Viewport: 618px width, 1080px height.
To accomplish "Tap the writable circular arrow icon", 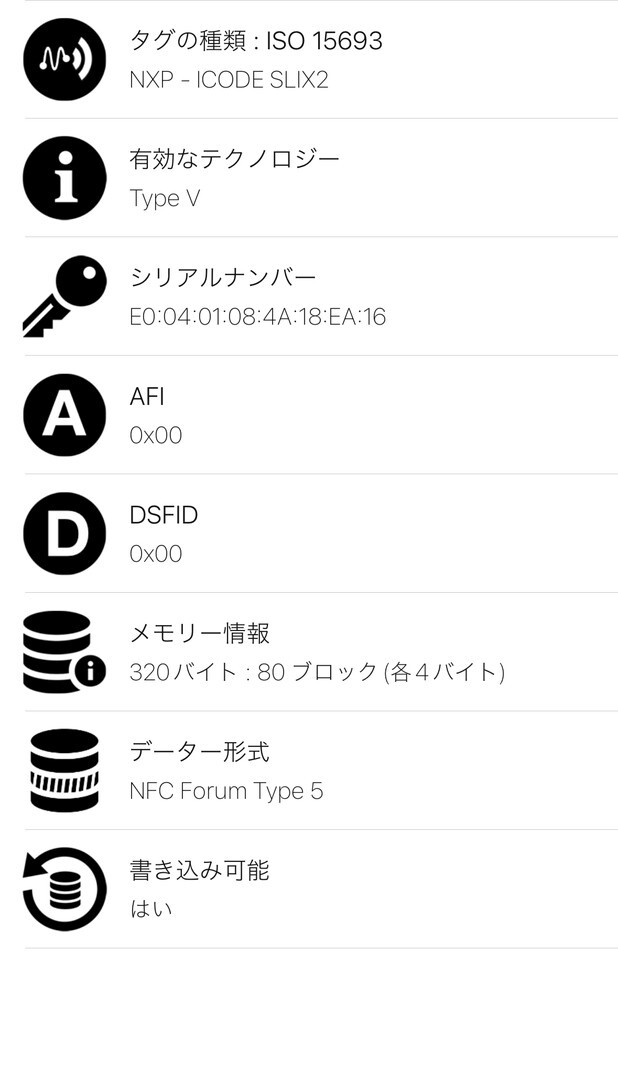I will pos(64,889).
